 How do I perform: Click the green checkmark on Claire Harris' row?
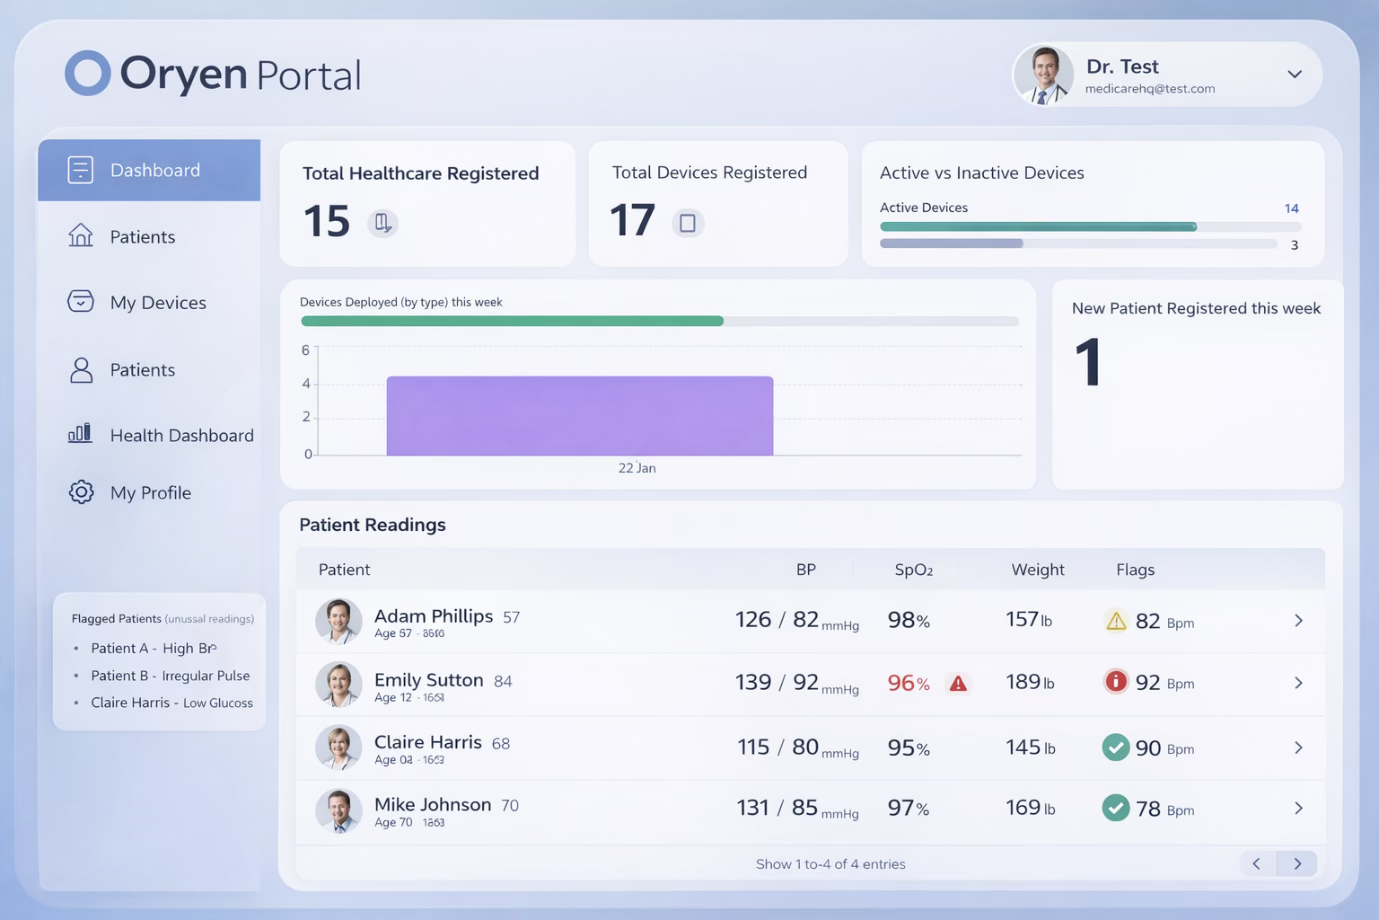tap(1116, 747)
